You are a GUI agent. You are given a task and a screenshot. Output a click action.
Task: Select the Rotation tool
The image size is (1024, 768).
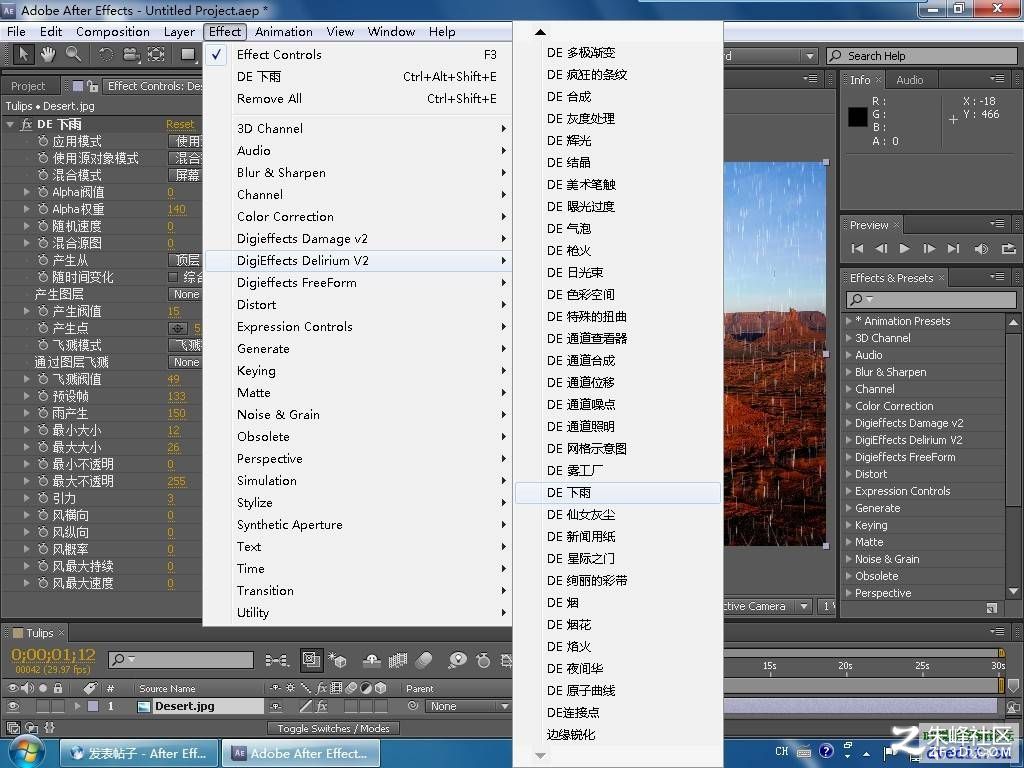pos(105,54)
